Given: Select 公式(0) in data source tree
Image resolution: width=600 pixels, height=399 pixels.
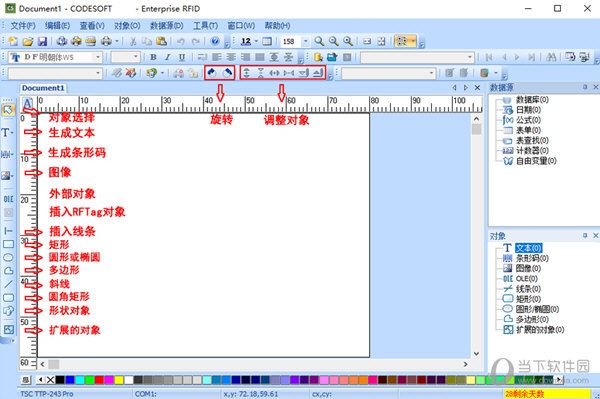Looking at the screenshot, I should tap(528, 120).
